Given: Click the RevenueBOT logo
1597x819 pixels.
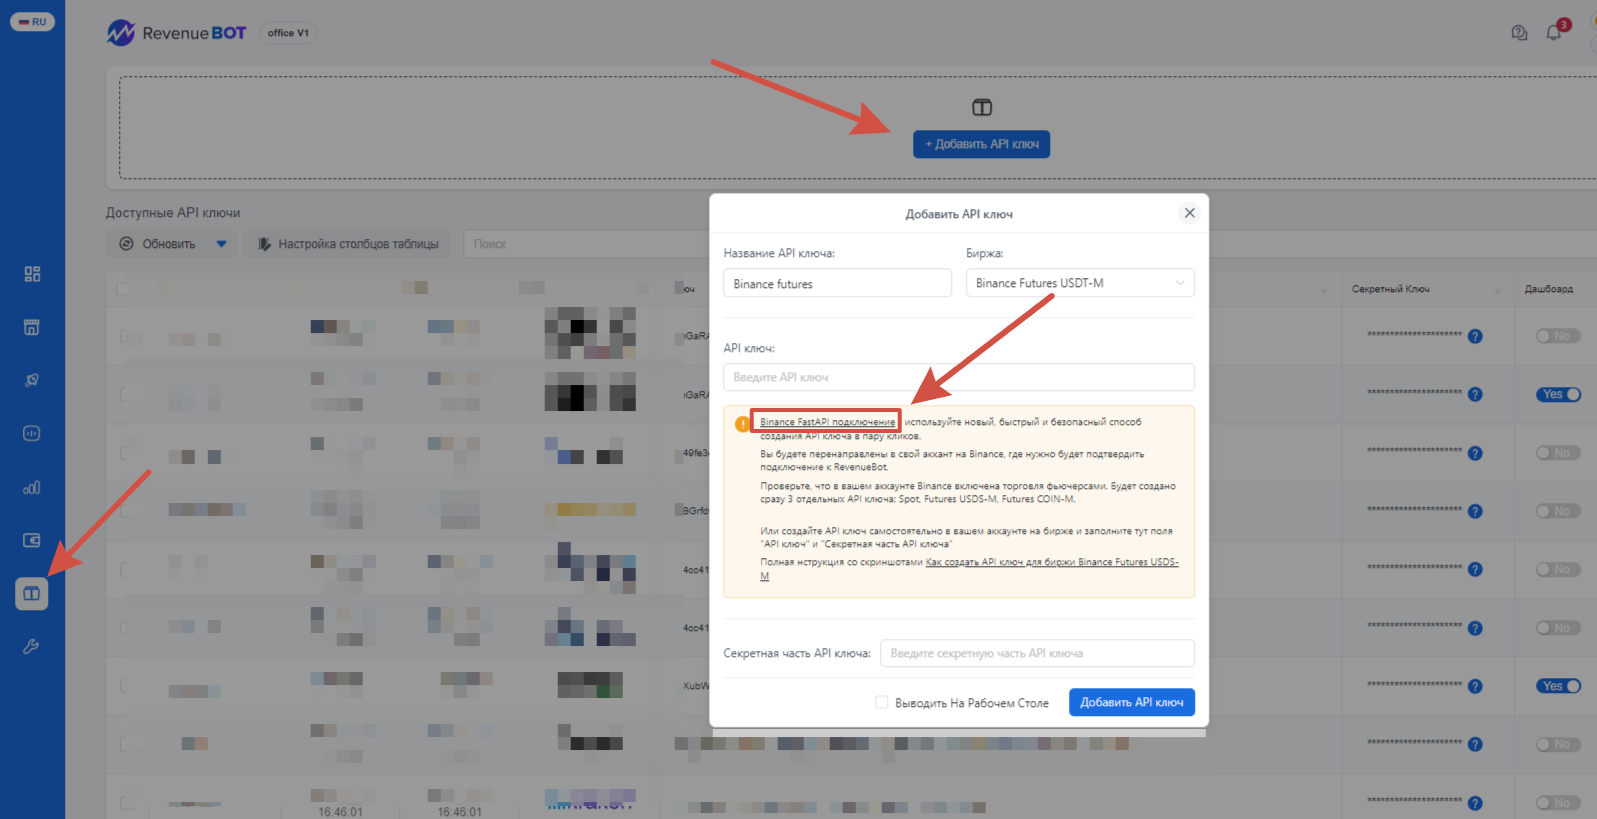Looking at the screenshot, I should pyautogui.click(x=176, y=33).
